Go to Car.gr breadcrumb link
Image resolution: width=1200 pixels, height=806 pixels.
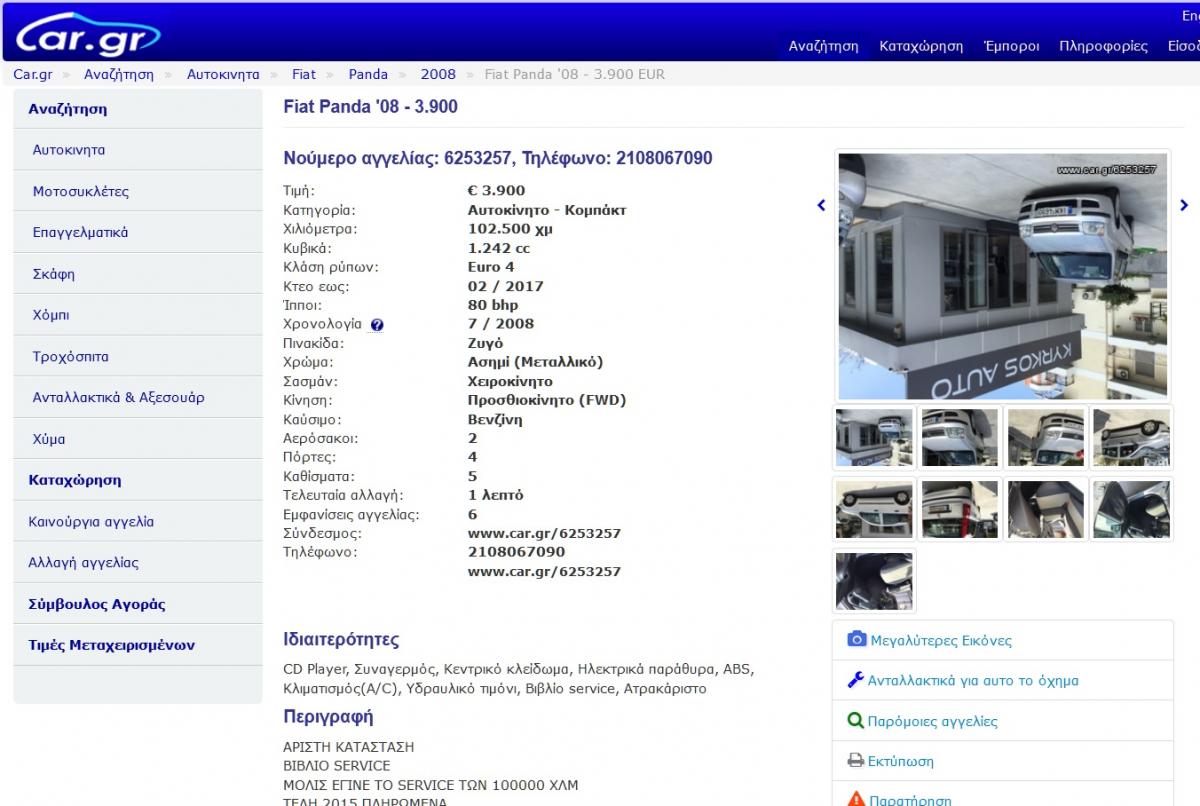click(x=33, y=74)
